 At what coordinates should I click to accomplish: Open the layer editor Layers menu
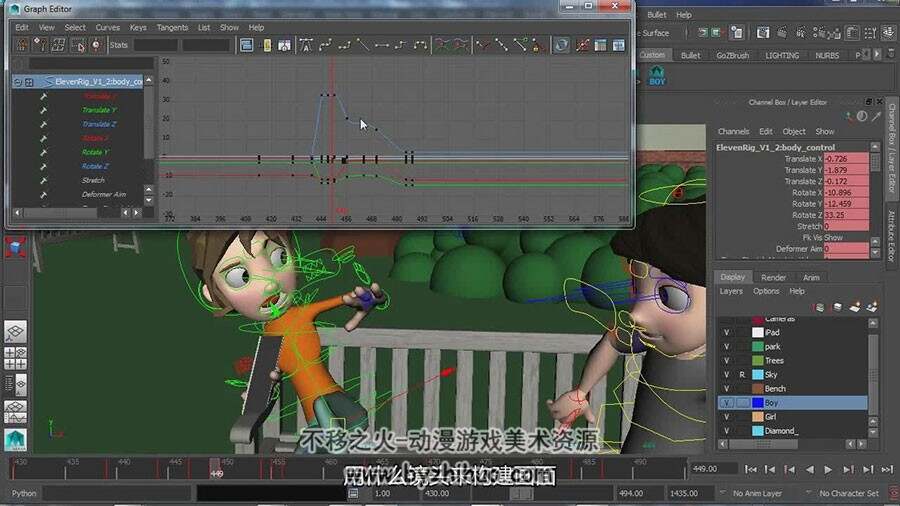(x=731, y=291)
